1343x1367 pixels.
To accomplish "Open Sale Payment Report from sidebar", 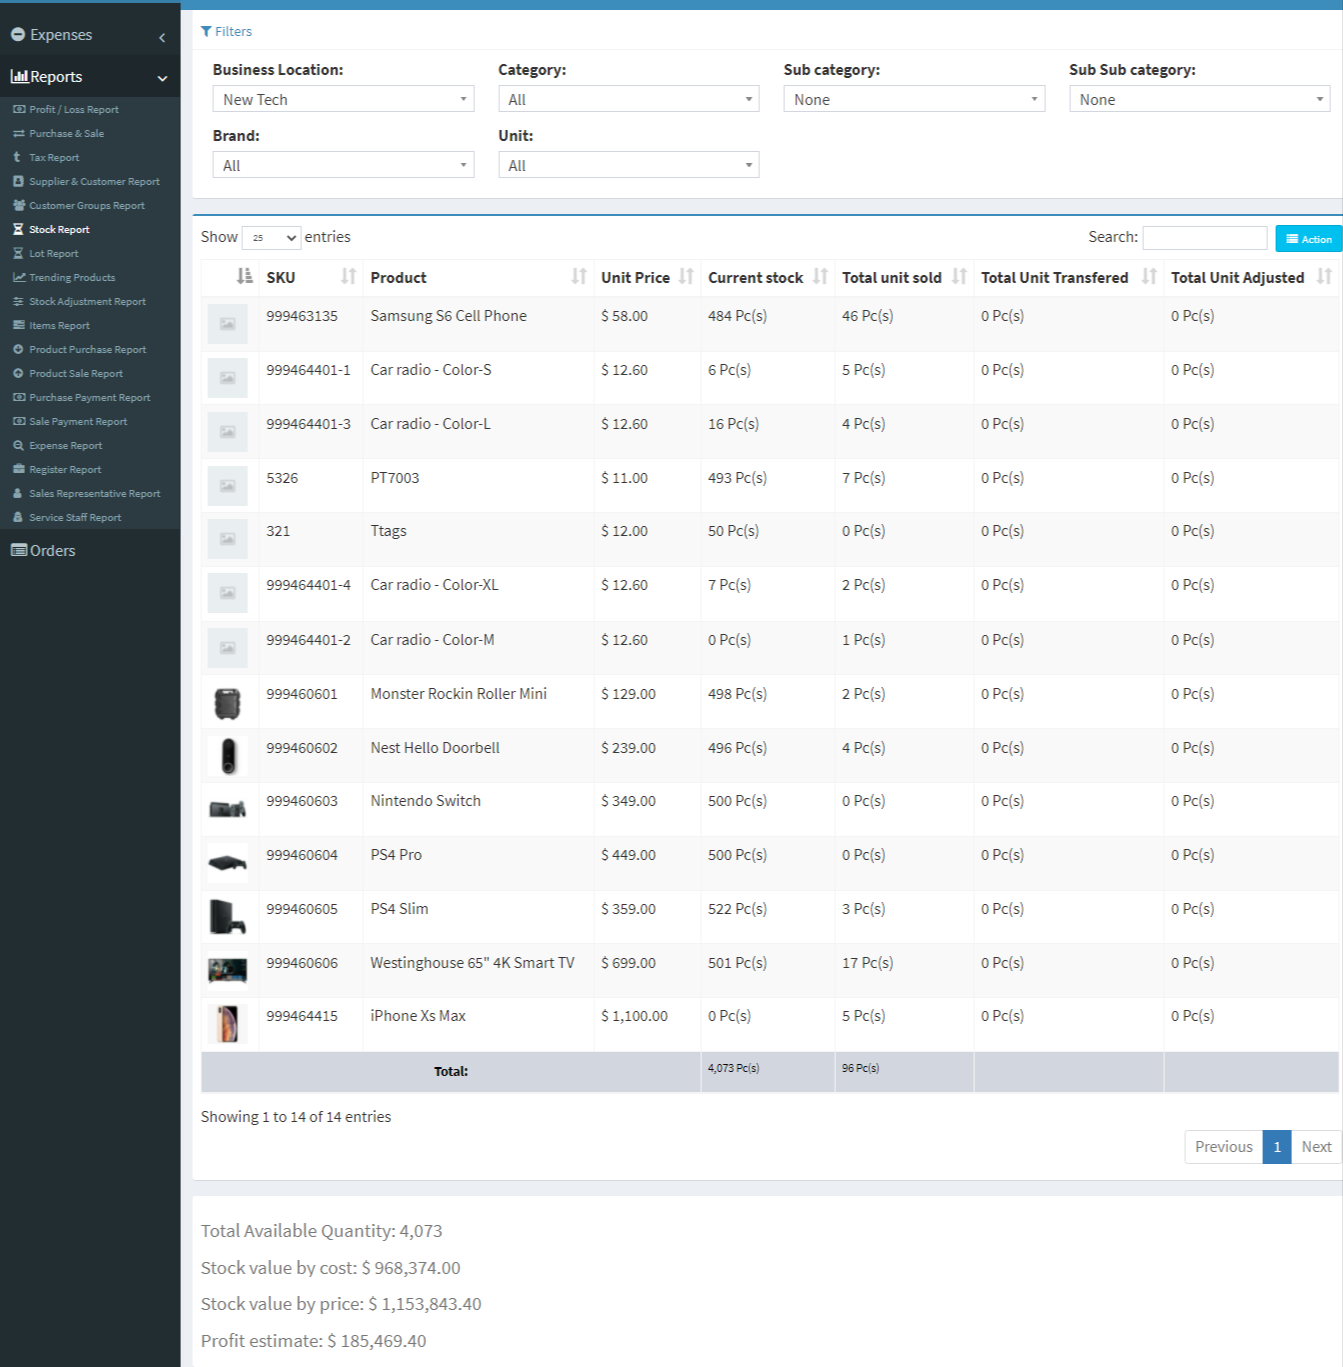I will (x=78, y=422).
